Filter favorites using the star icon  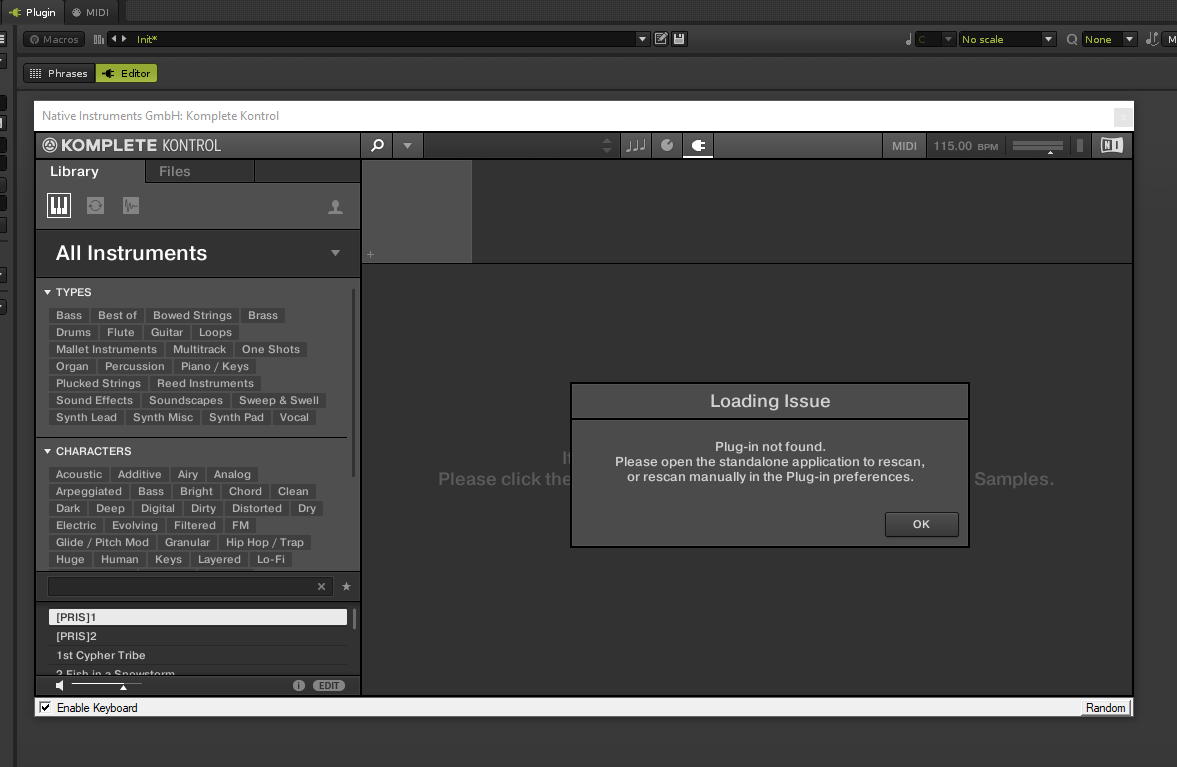346,587
